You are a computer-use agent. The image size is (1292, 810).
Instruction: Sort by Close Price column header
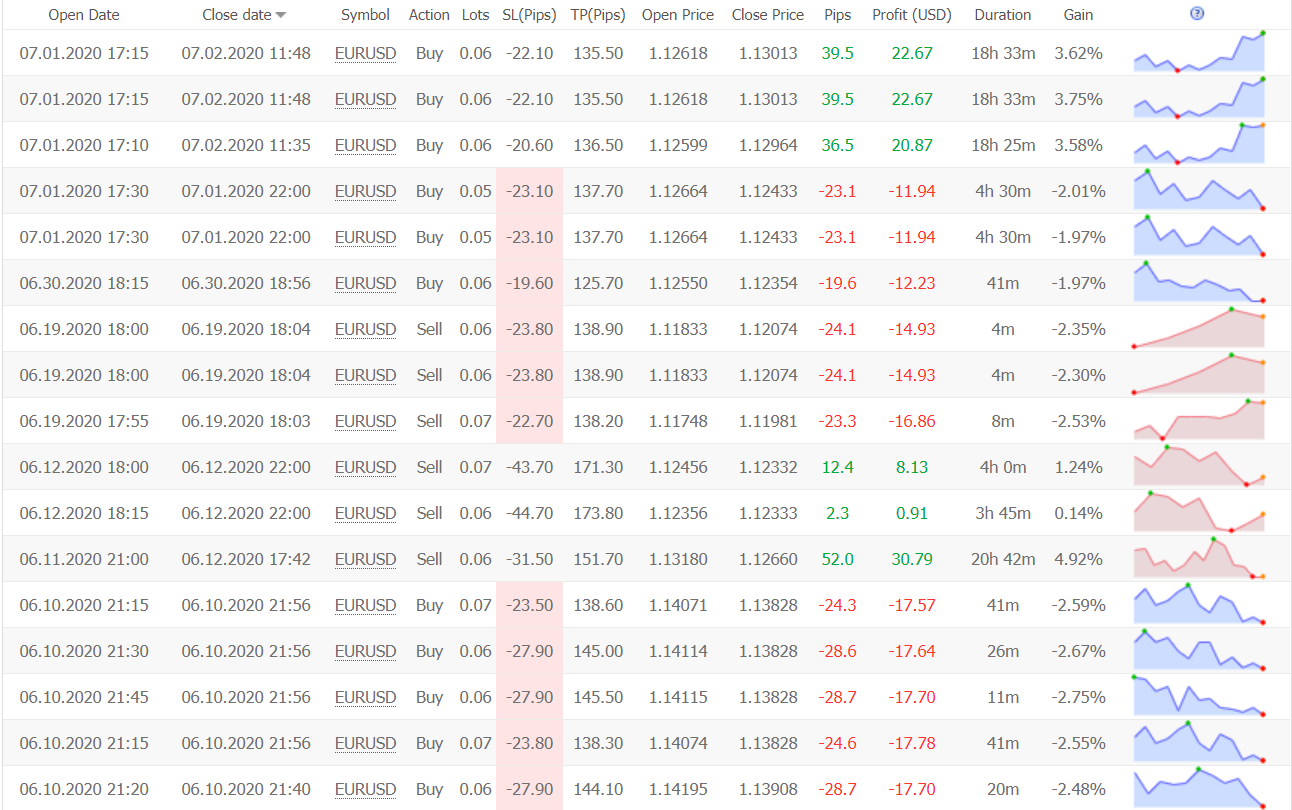click(x=768, y=15)
